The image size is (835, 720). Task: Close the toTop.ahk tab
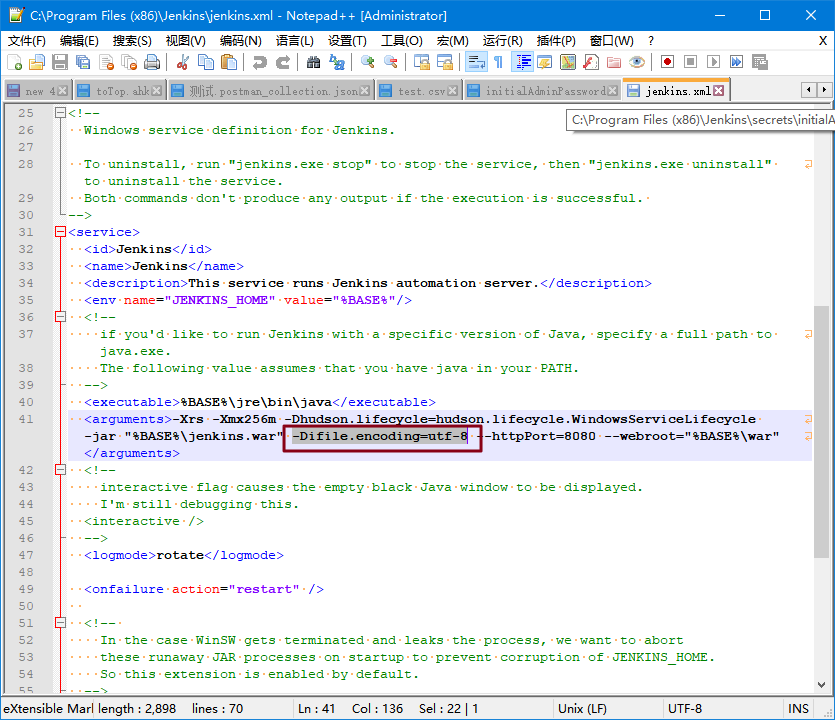156,91
